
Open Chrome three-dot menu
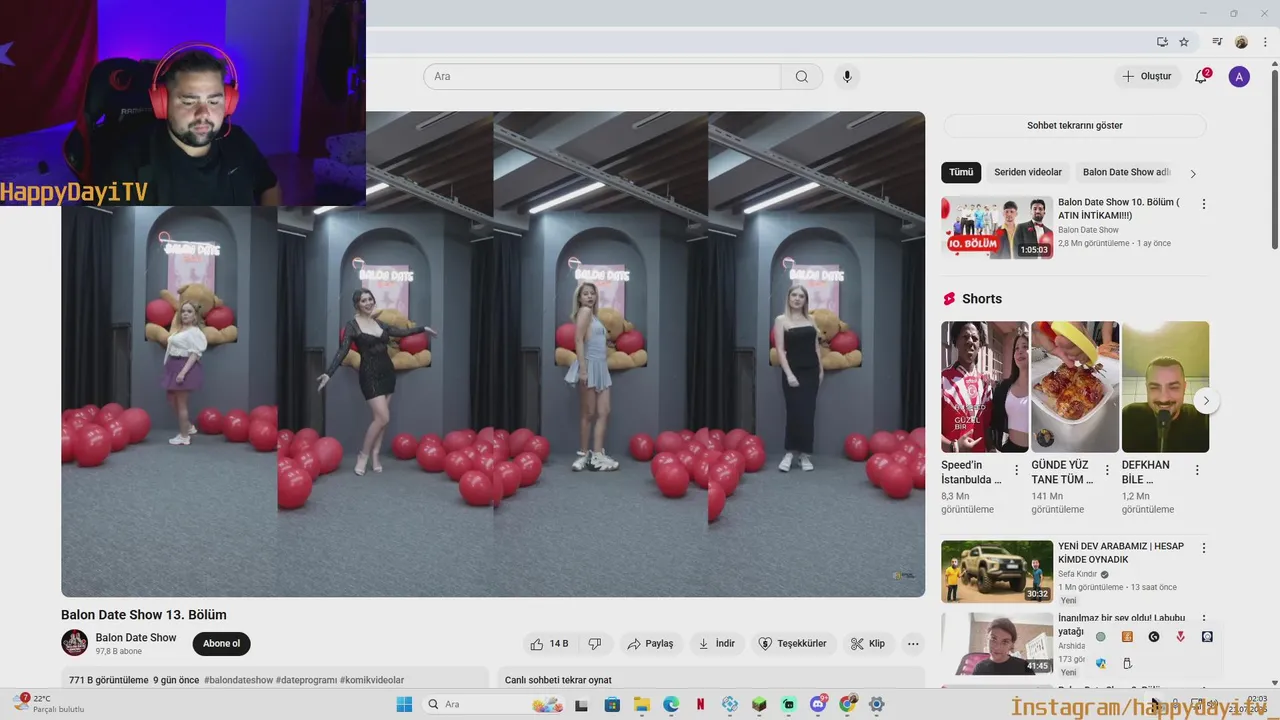tap(1265, 42)
